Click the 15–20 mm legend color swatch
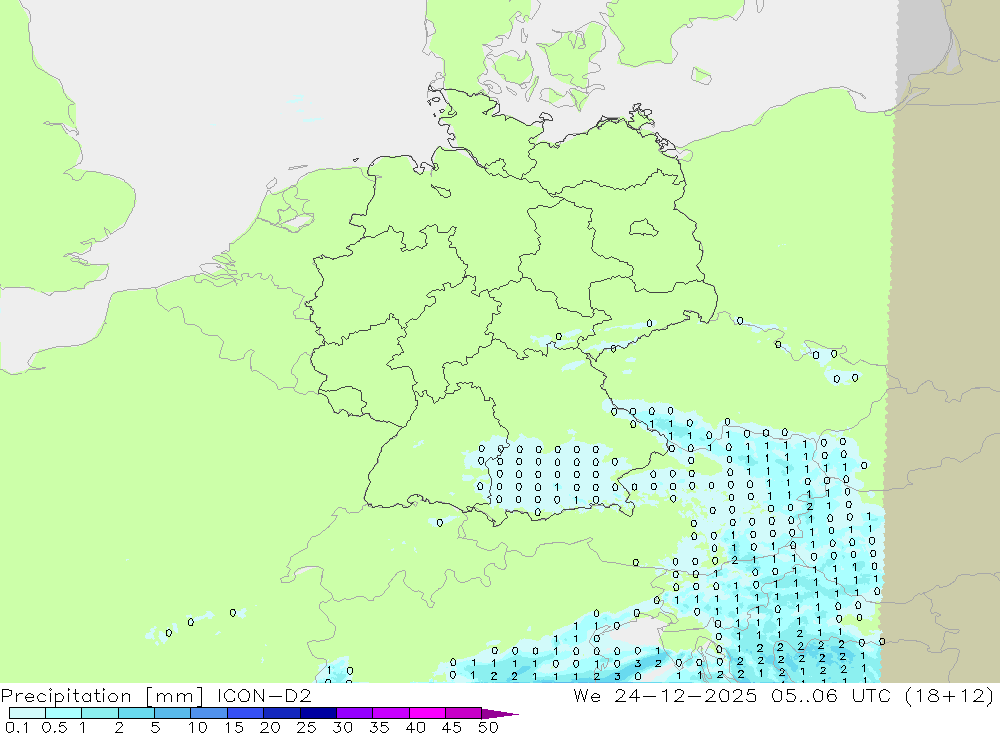 click(246, 713)
